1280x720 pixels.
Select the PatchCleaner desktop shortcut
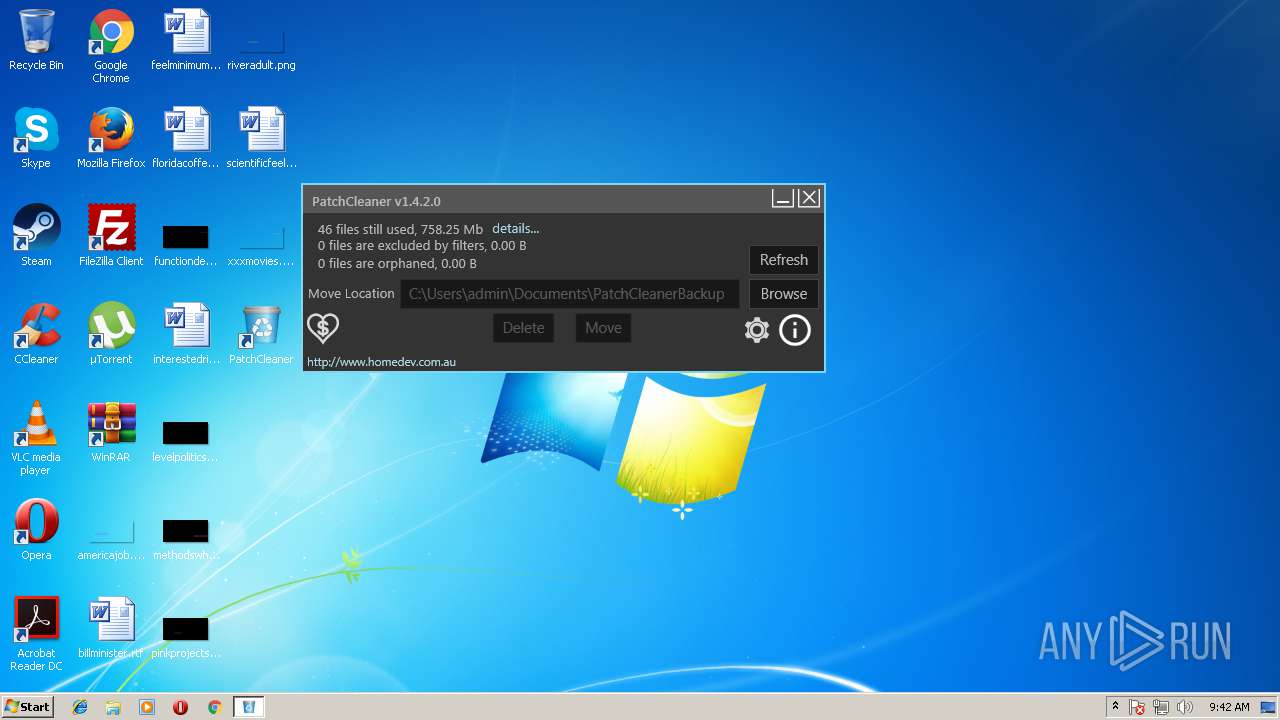click(x=261, y=334)
